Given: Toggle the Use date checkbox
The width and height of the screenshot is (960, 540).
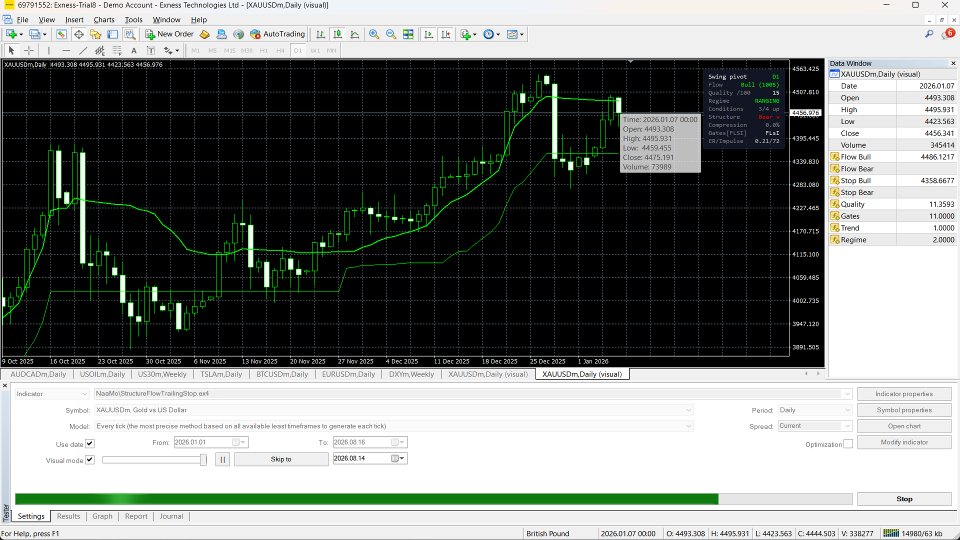Looking at the screenshot, I should [90, 443].
